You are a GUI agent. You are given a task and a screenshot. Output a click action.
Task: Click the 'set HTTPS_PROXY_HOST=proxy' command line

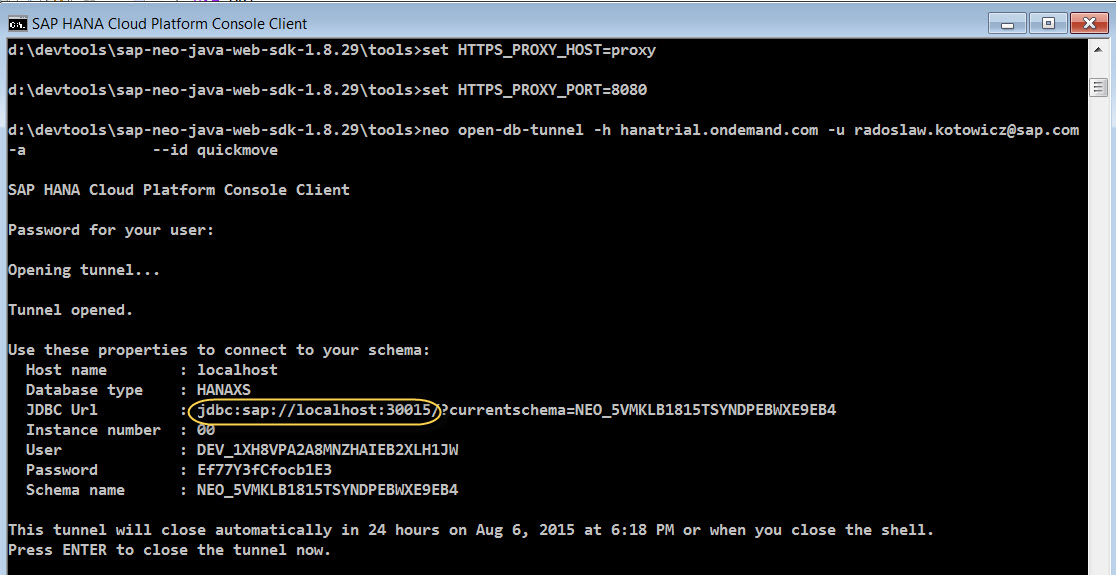tap(539, 51)
